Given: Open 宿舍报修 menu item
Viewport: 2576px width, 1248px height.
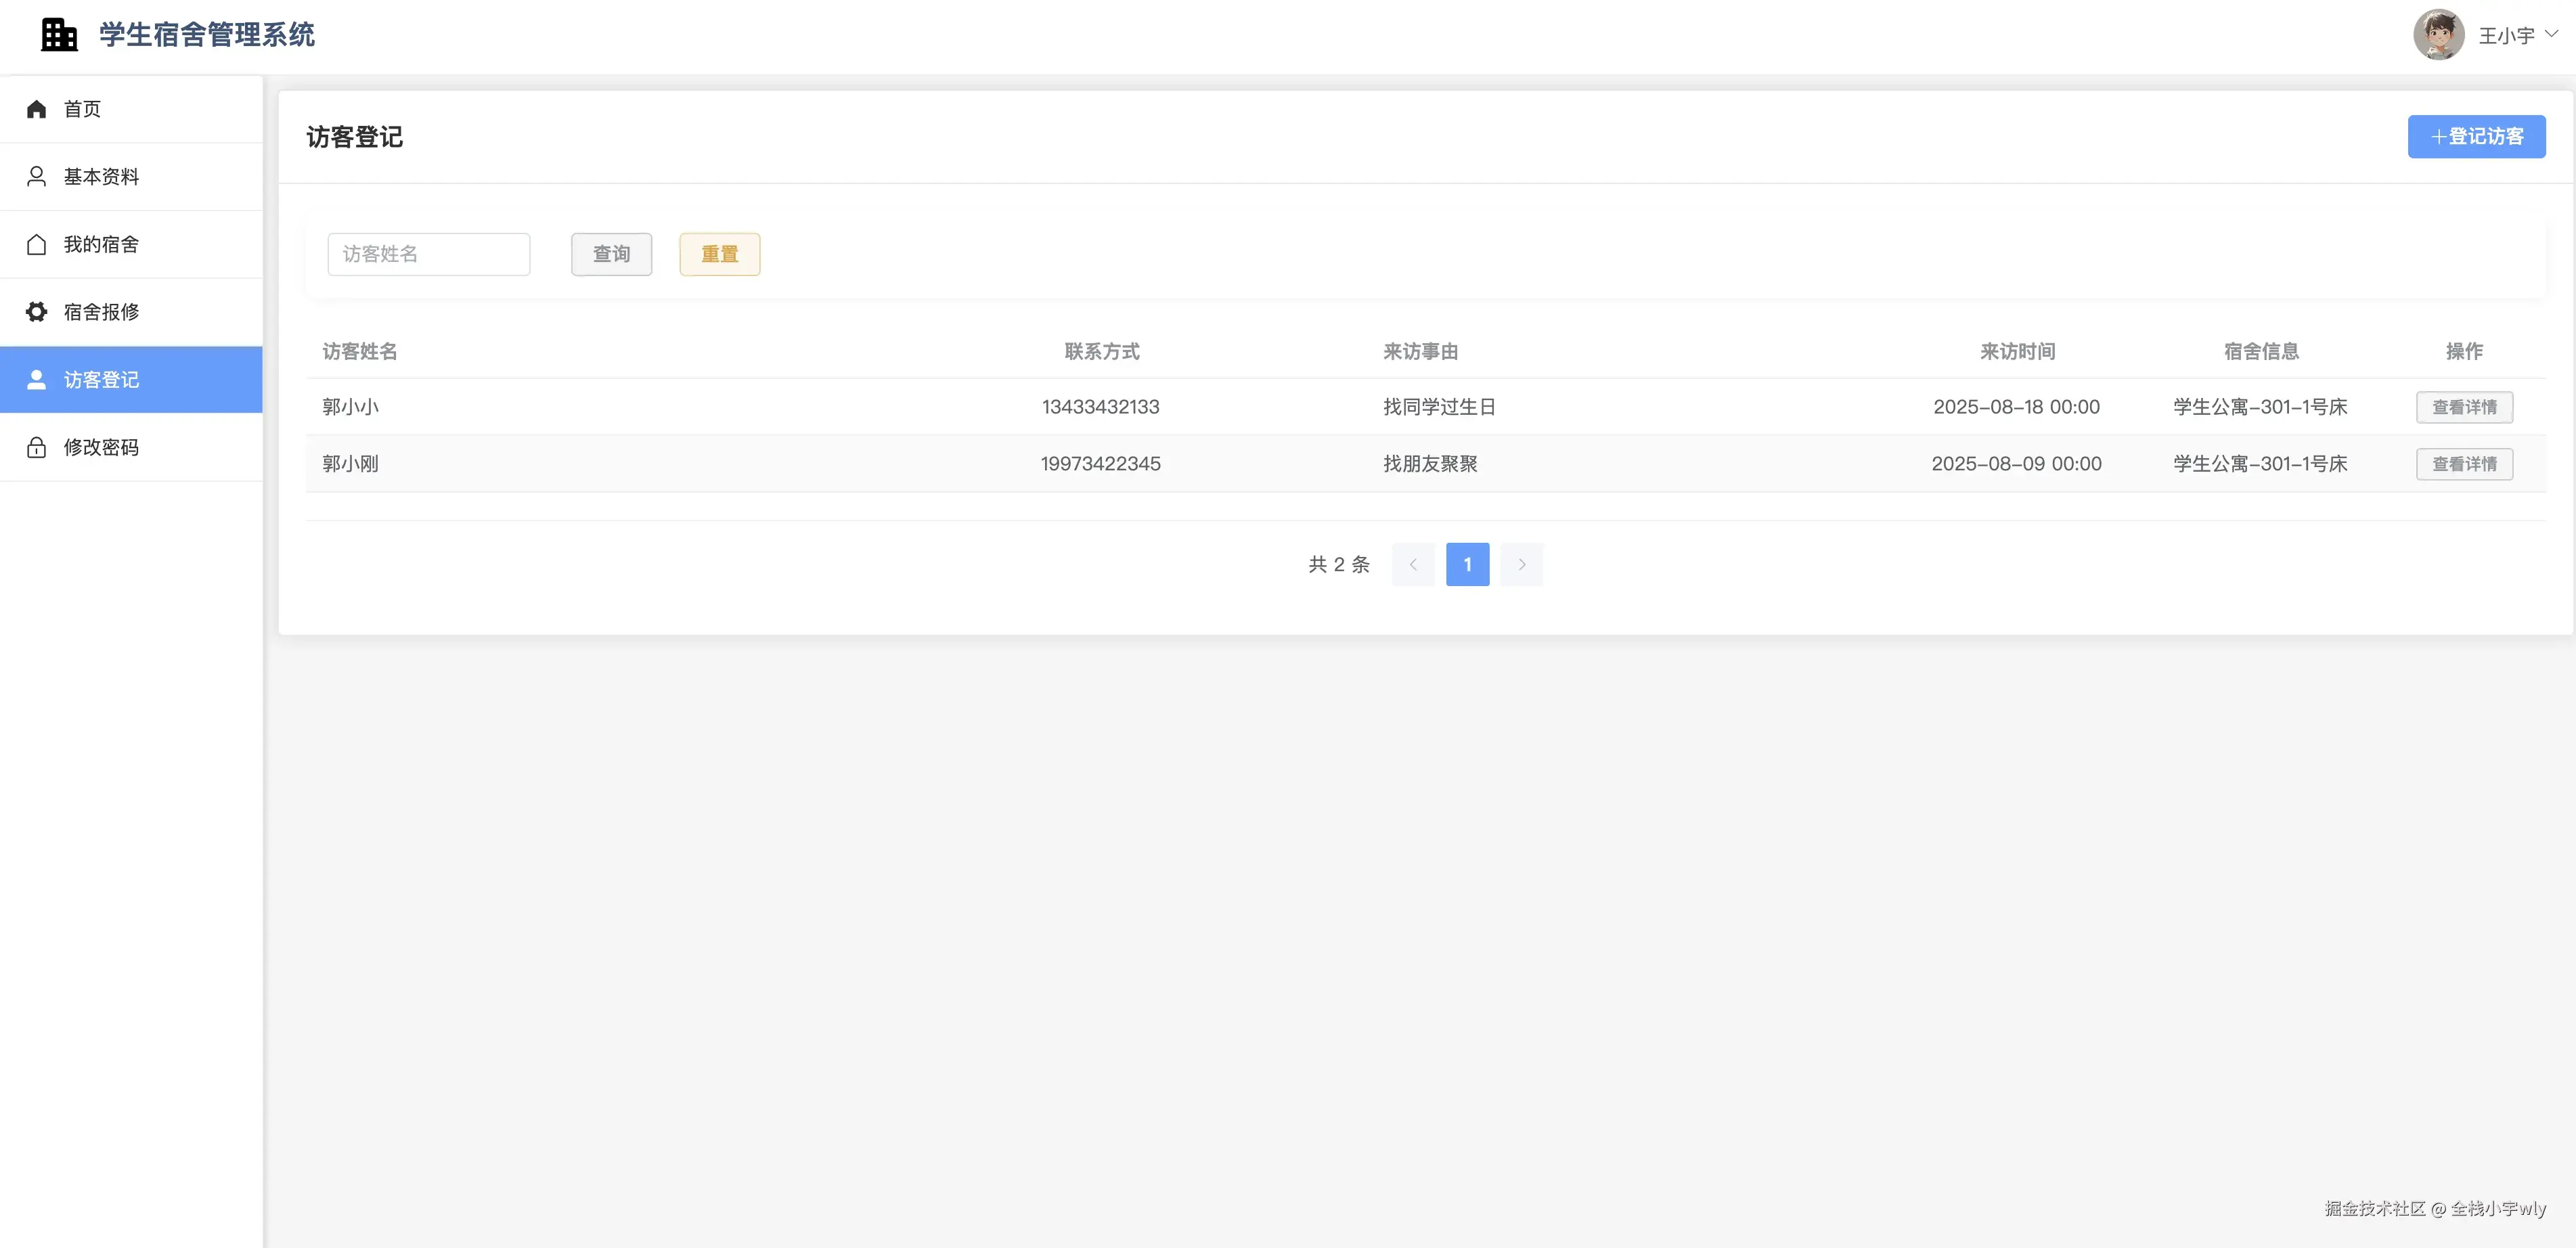Looking at the screenshot, I should click(102, 312).
